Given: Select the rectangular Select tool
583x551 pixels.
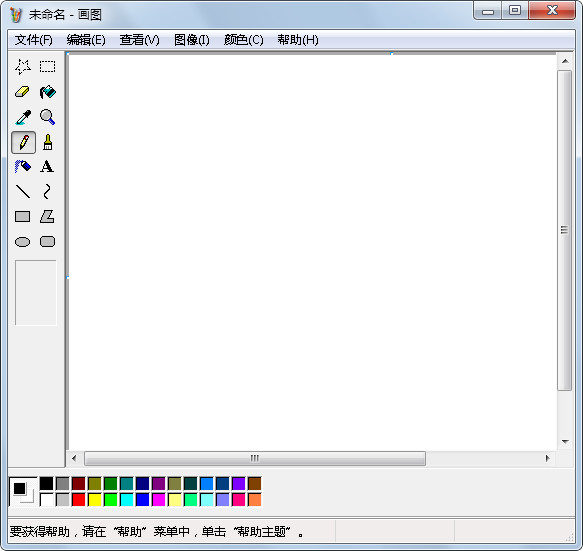Looking at the screenshot, I should click(x=48, y=67).
